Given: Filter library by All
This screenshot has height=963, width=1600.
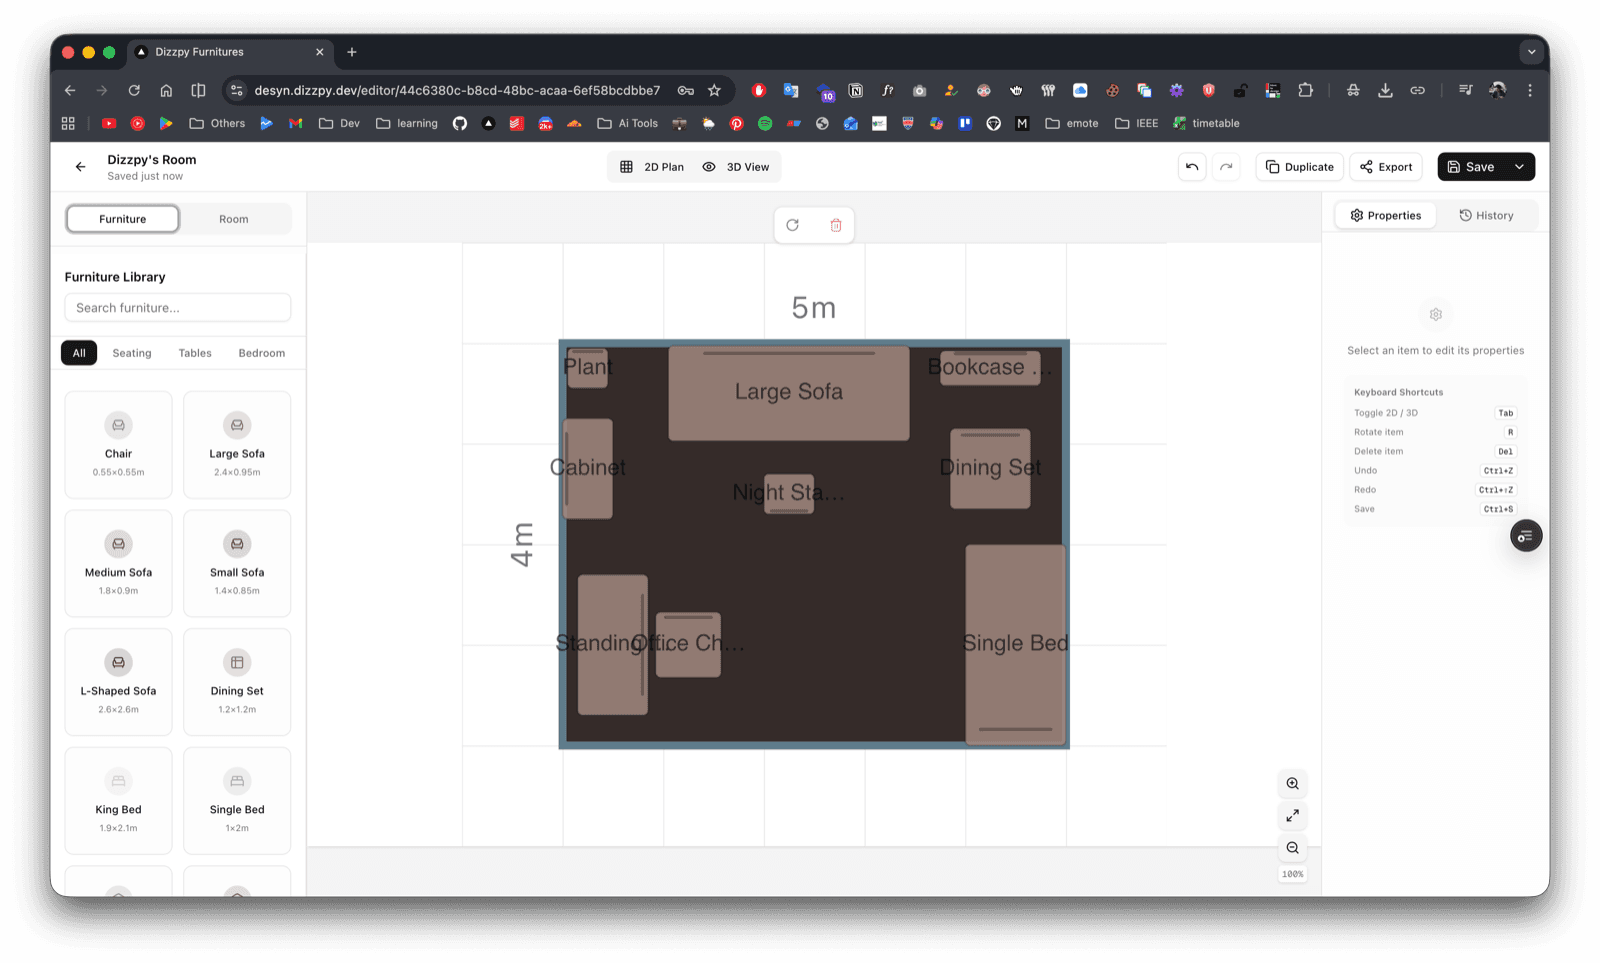Looking at the screenshot, I should coord(79,353).
